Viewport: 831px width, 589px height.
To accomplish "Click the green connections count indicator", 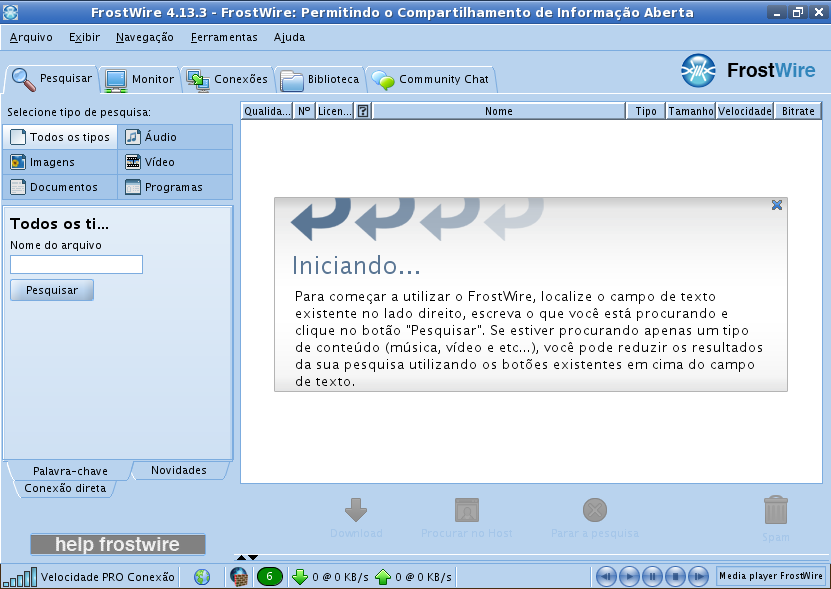I will [x=269, y=576].
